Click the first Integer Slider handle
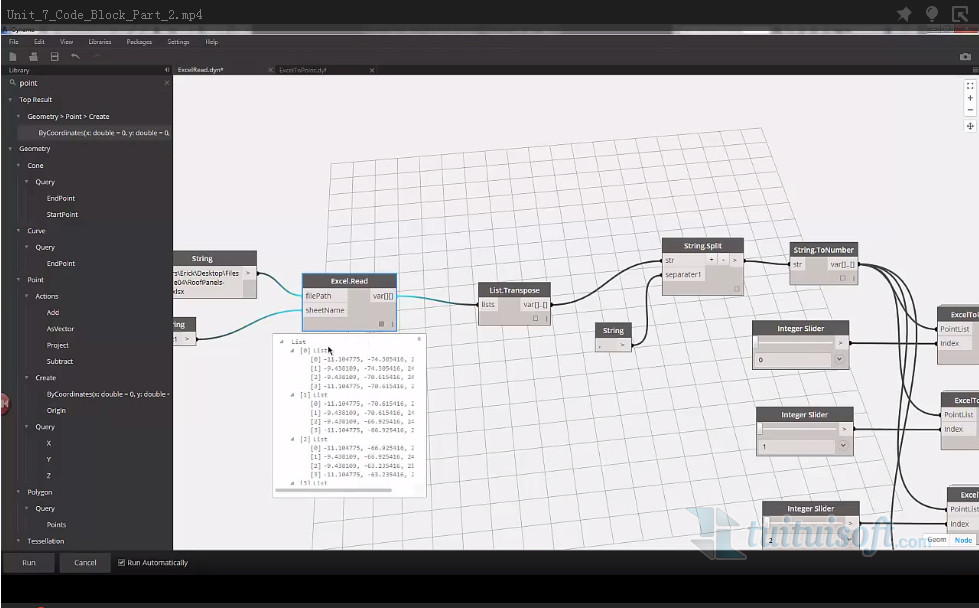This screenshot has height=608, width=979. tap(760, 342)
